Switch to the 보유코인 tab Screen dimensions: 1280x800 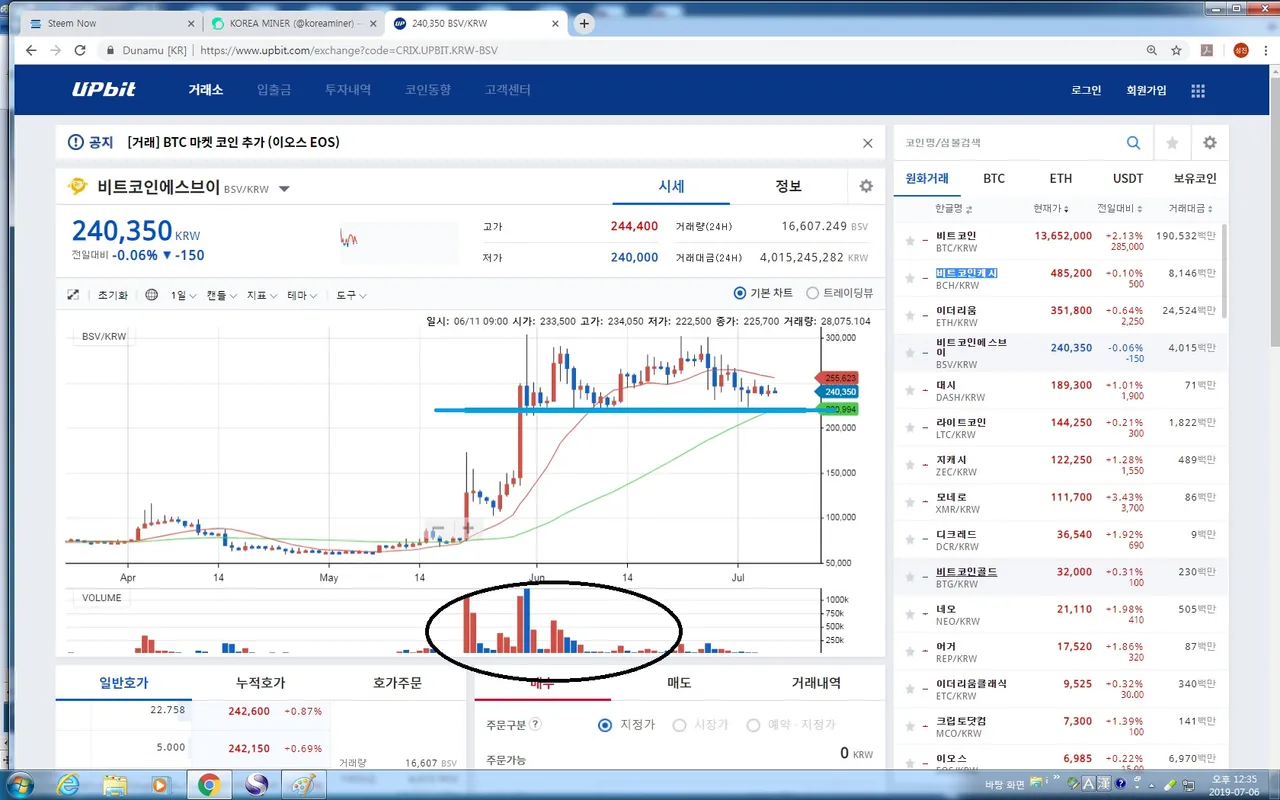(1195, 179)
